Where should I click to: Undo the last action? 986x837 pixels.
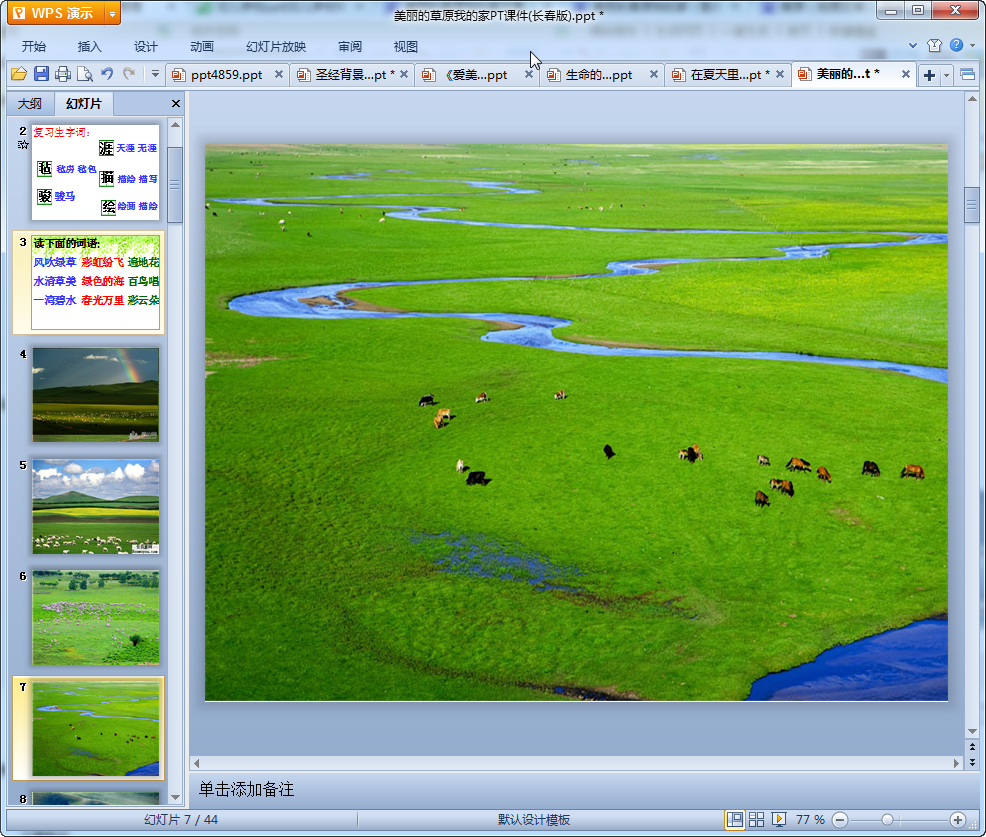[108, 74]
